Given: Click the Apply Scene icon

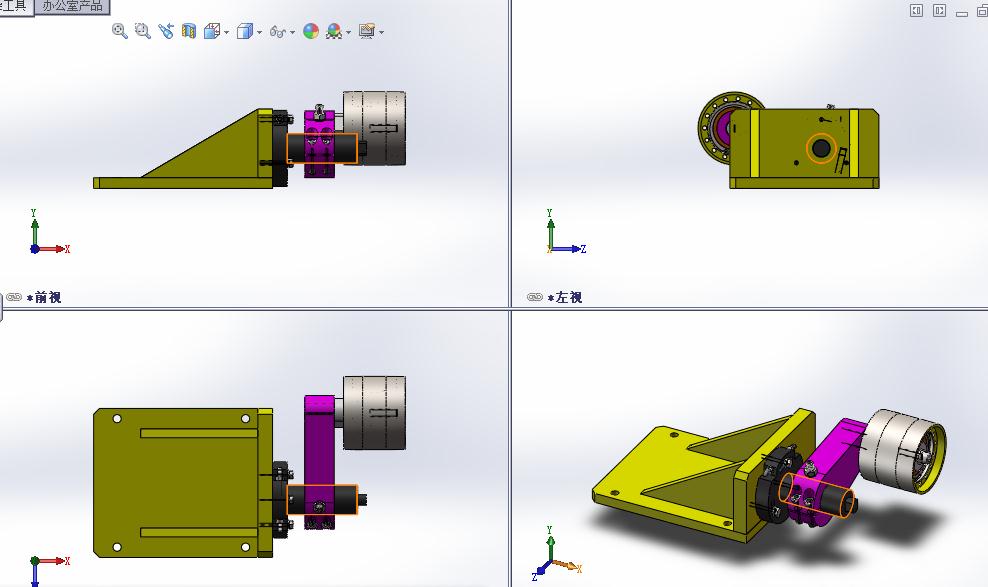Looking at the screenshot, I should (334, 31).
